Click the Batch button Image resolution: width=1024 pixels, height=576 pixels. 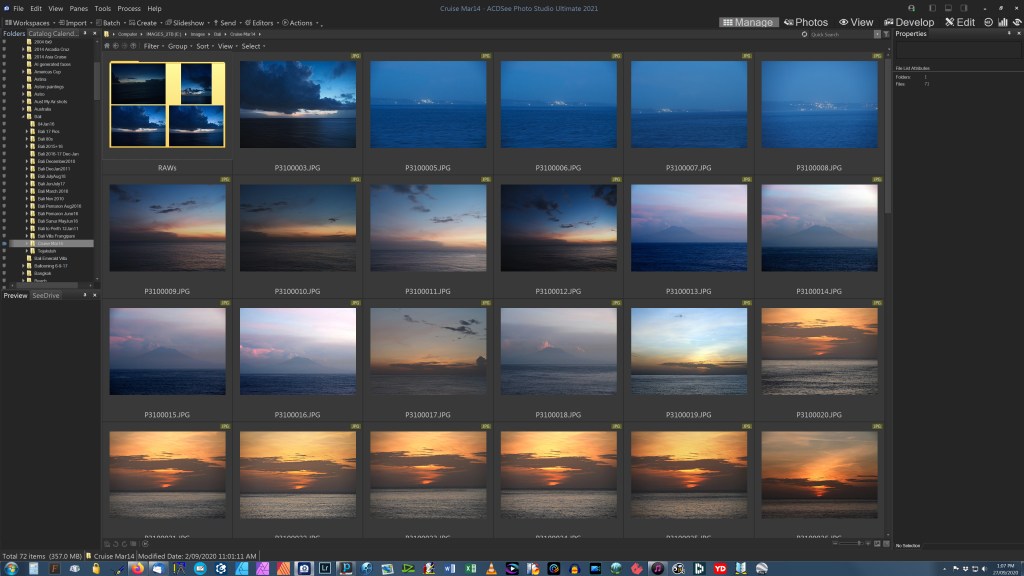111,22
